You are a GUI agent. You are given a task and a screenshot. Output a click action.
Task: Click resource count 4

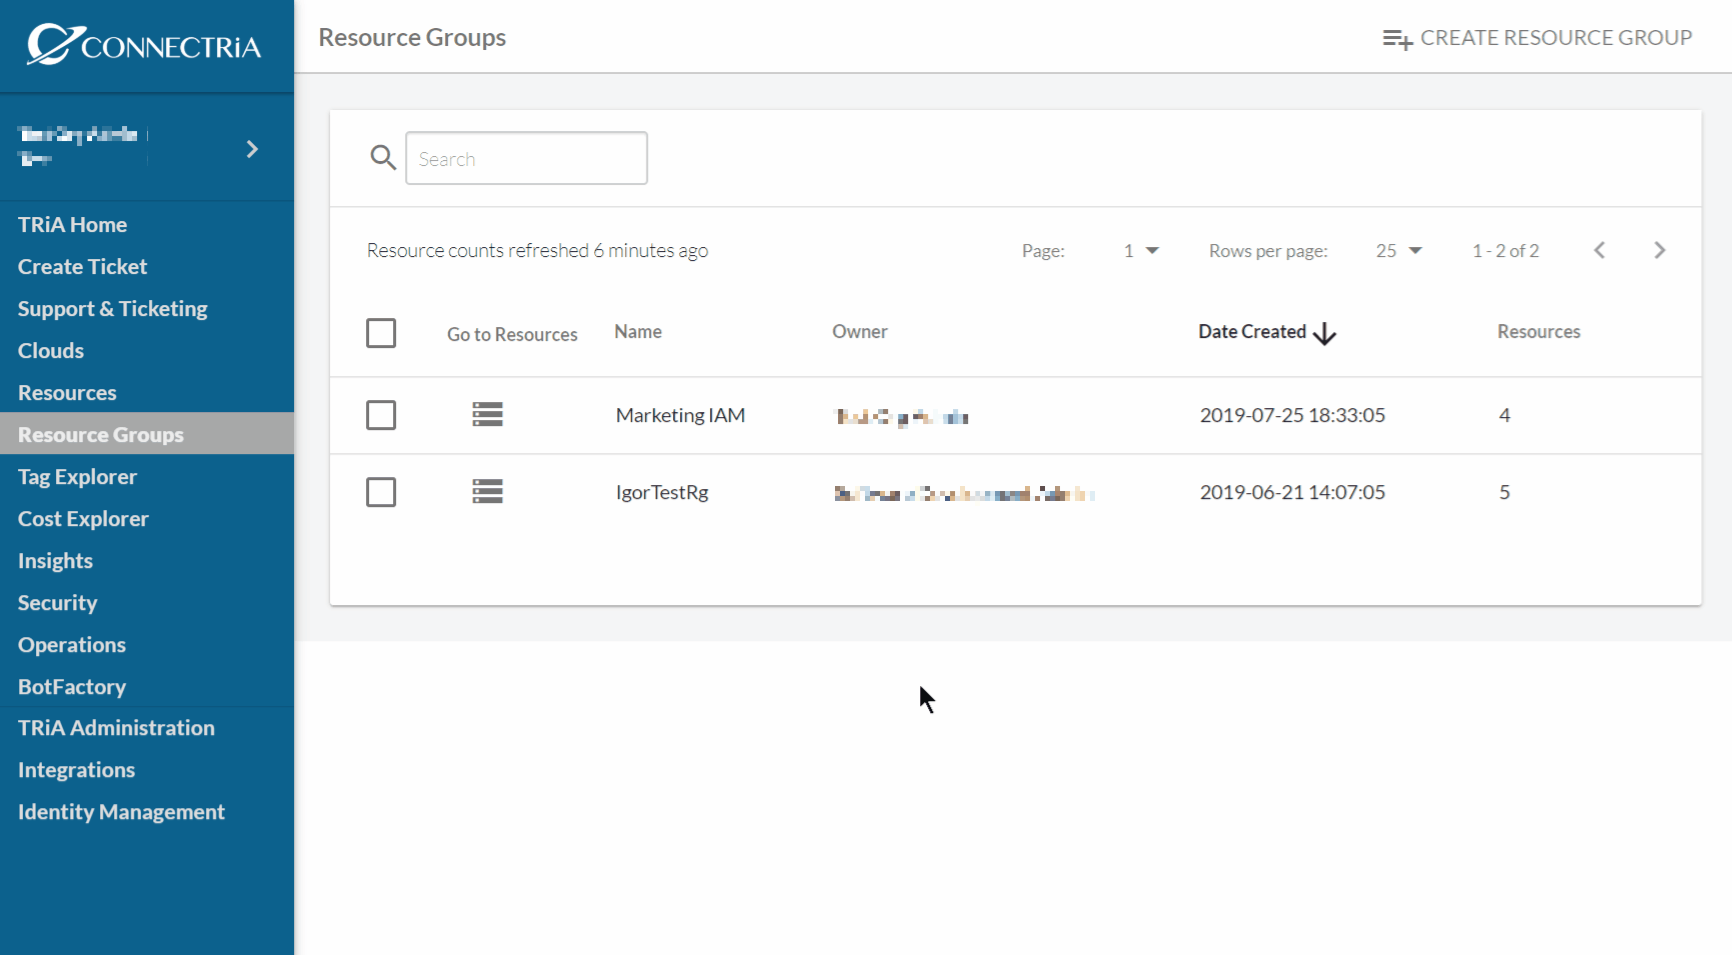click(x=1504, y=415)
